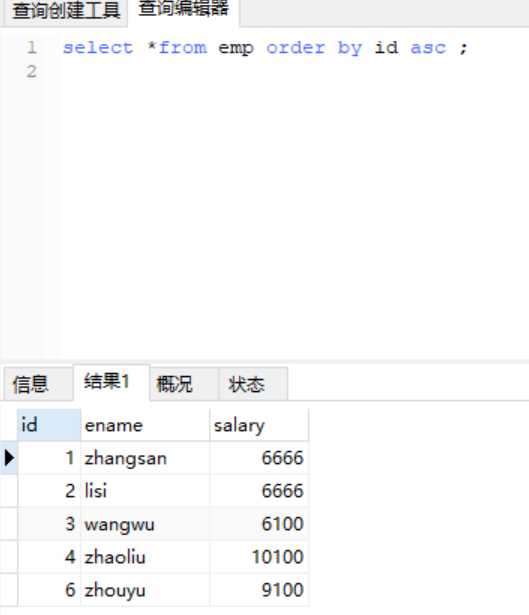Viewport: 529px width, 615px height.
Task: Select the cell 'zhouyu'
Action: pyautogui.click(x=145, y=590)
